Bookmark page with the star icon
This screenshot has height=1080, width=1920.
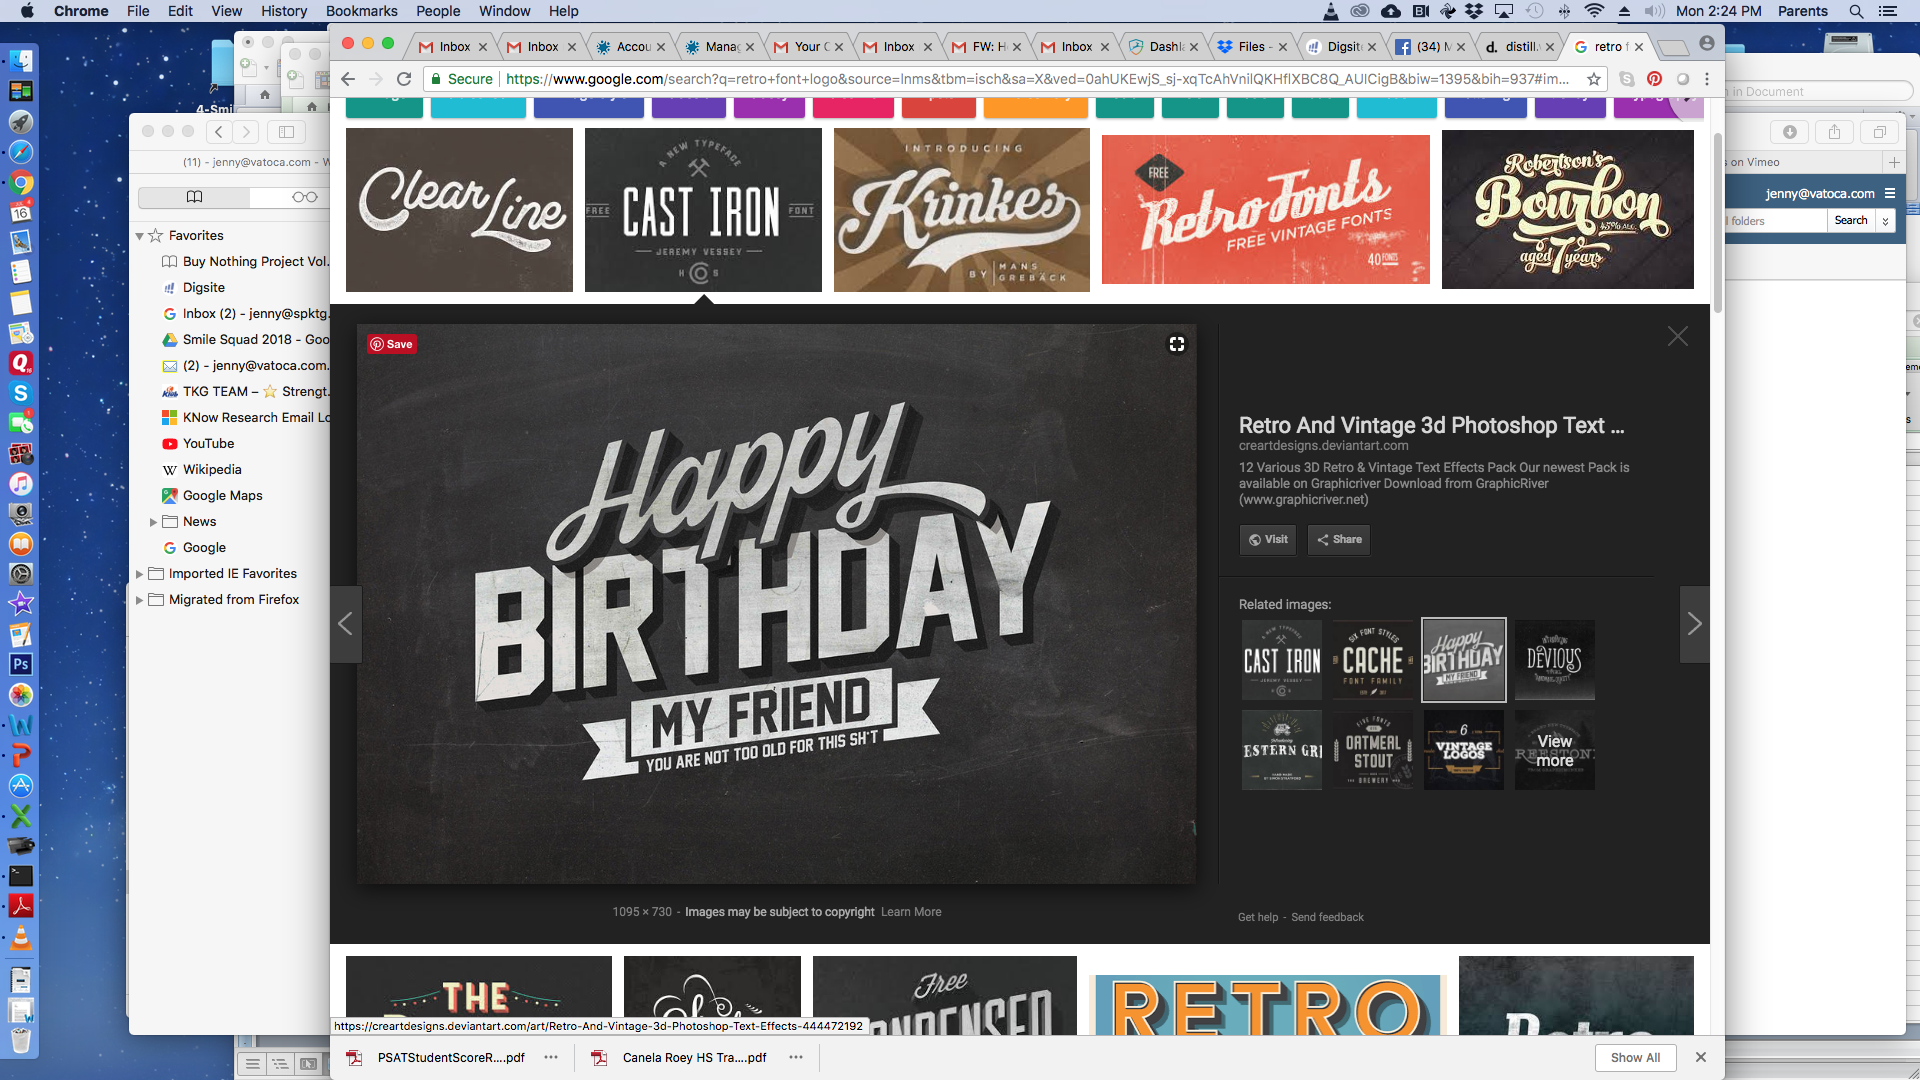pos(1594,79)
